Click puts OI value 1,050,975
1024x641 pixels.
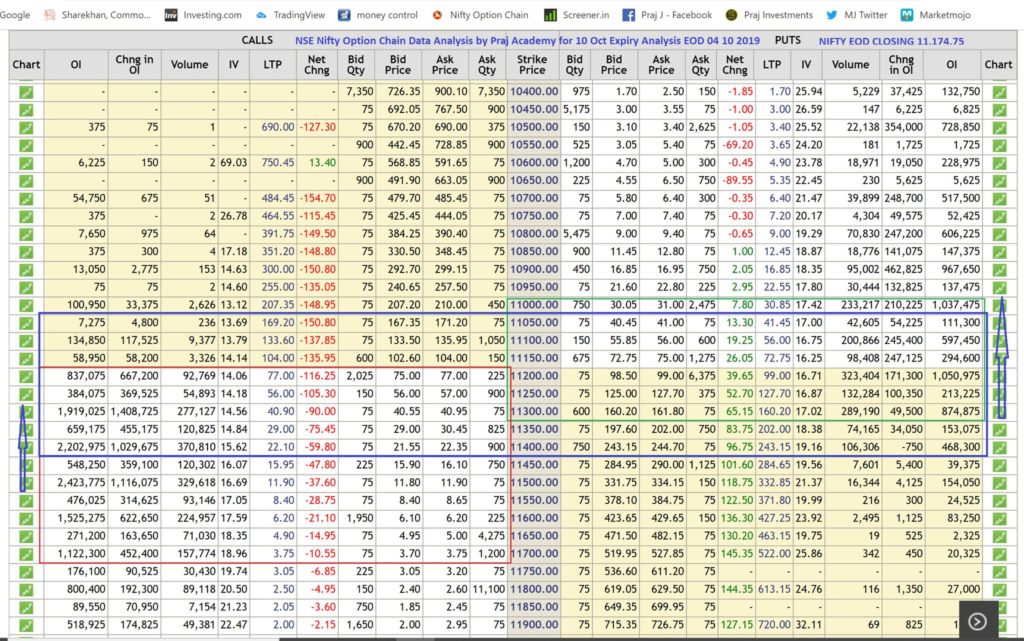[956, 376]
